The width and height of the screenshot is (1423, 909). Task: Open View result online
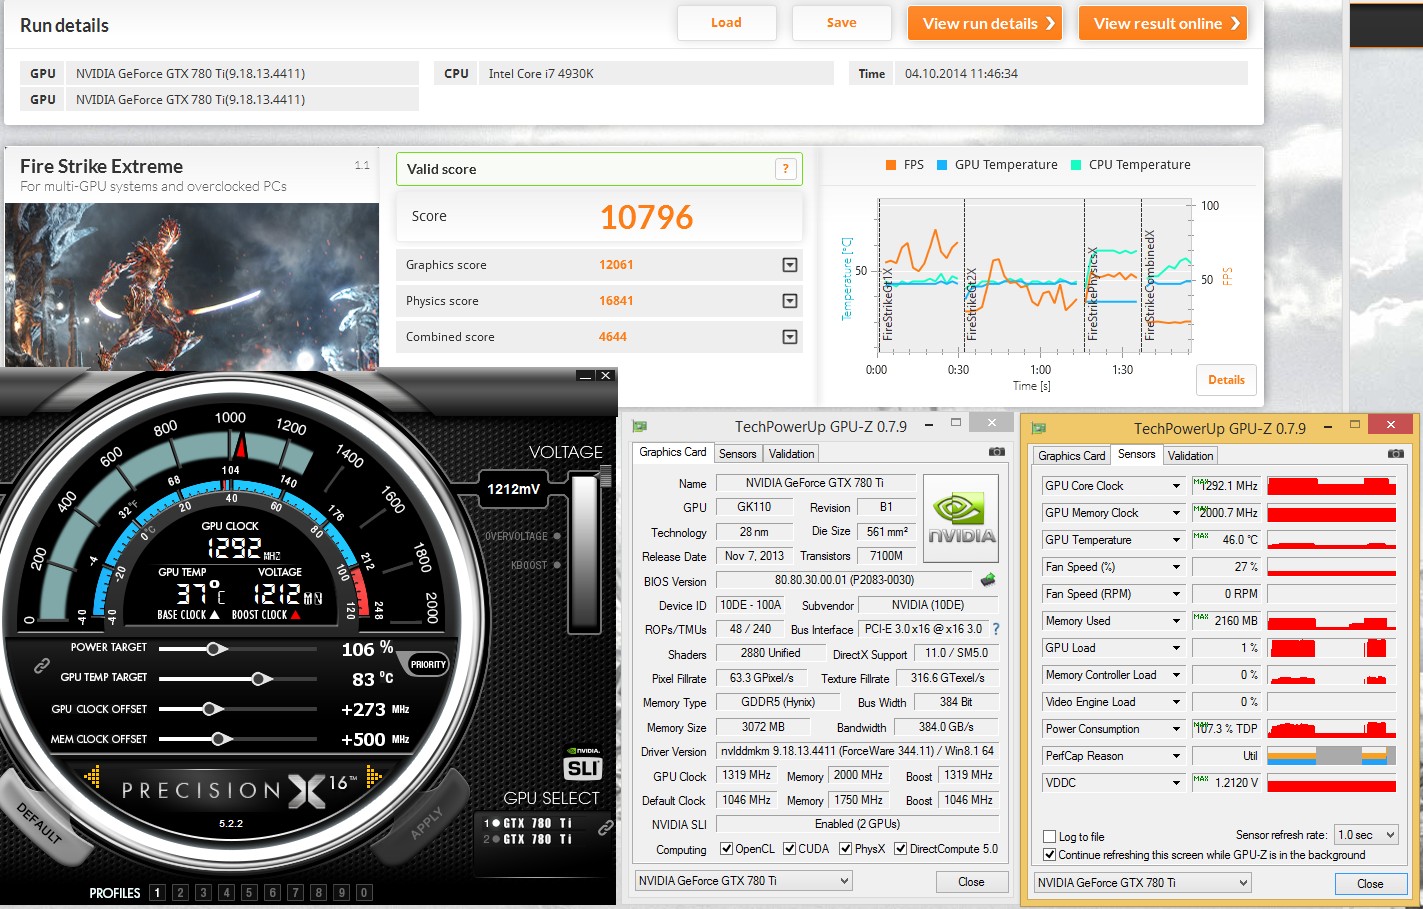pos(1163,23)
